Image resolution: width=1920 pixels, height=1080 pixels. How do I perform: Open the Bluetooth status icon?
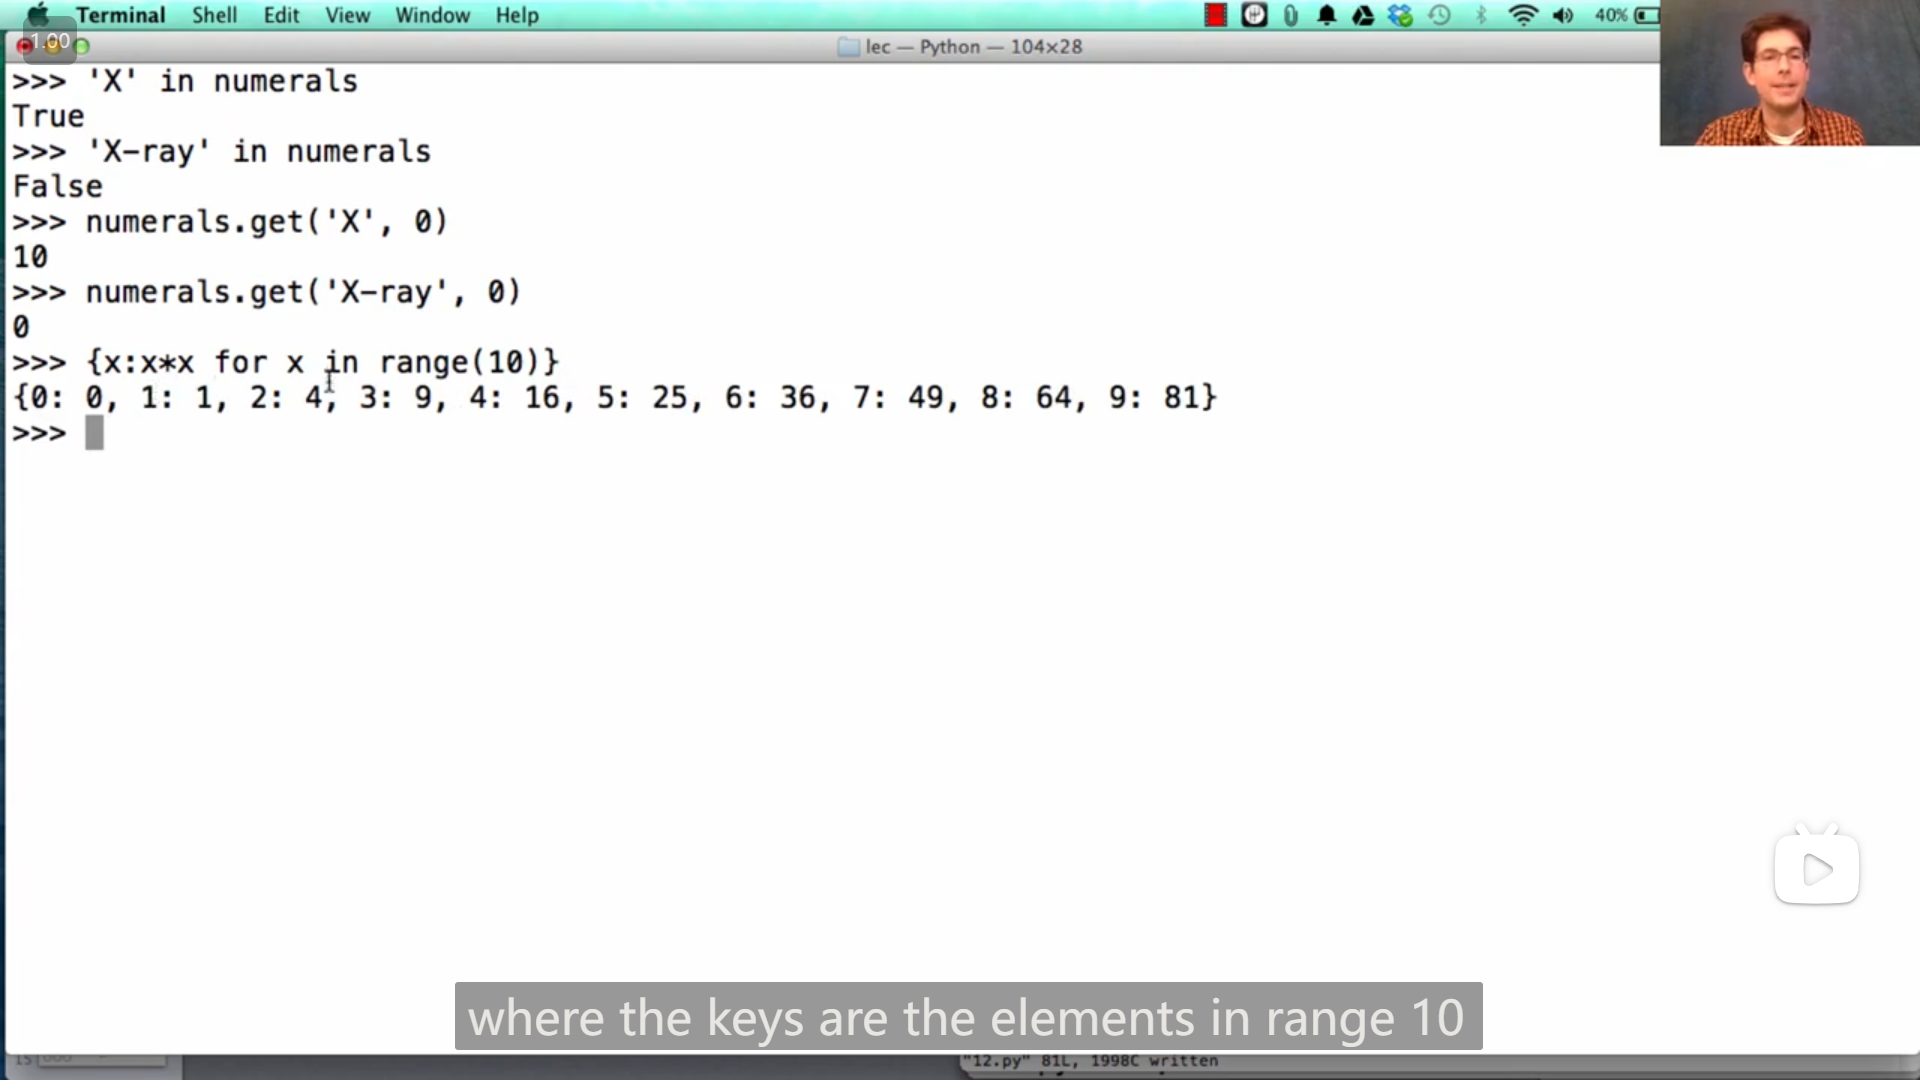pos(1482,15)
